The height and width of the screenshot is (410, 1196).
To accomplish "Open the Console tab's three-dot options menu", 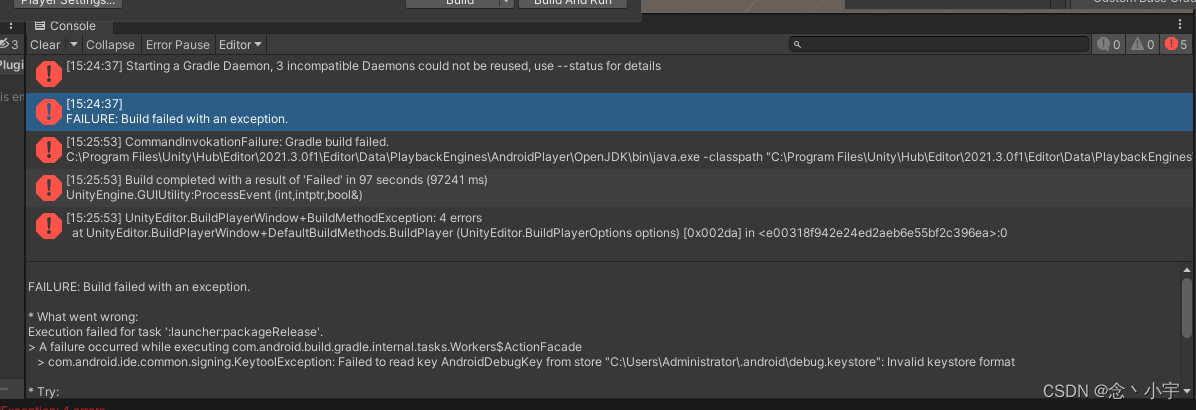I will 1181,25.
